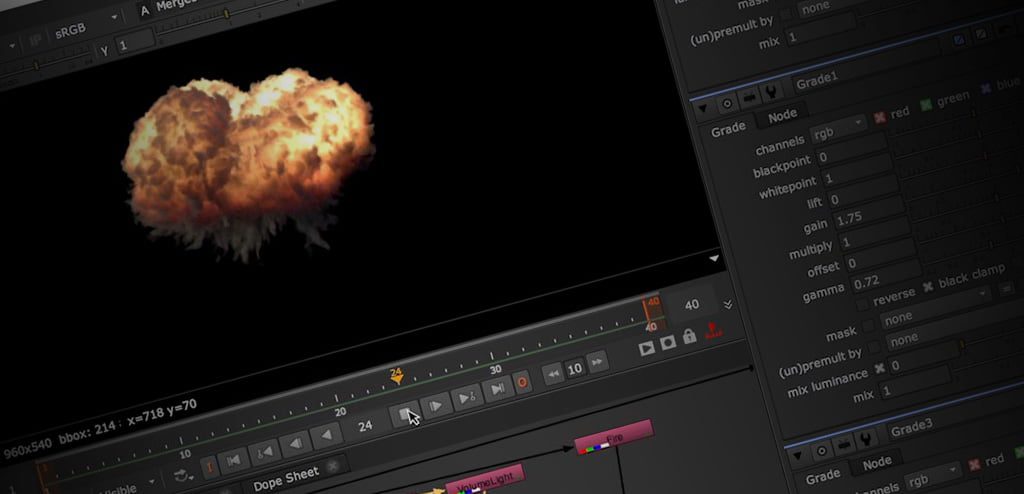The width and height of the screenshot is (1024, 494).
Task: Enable the reverse checkbox in Grade1
Action: (863, 304)
